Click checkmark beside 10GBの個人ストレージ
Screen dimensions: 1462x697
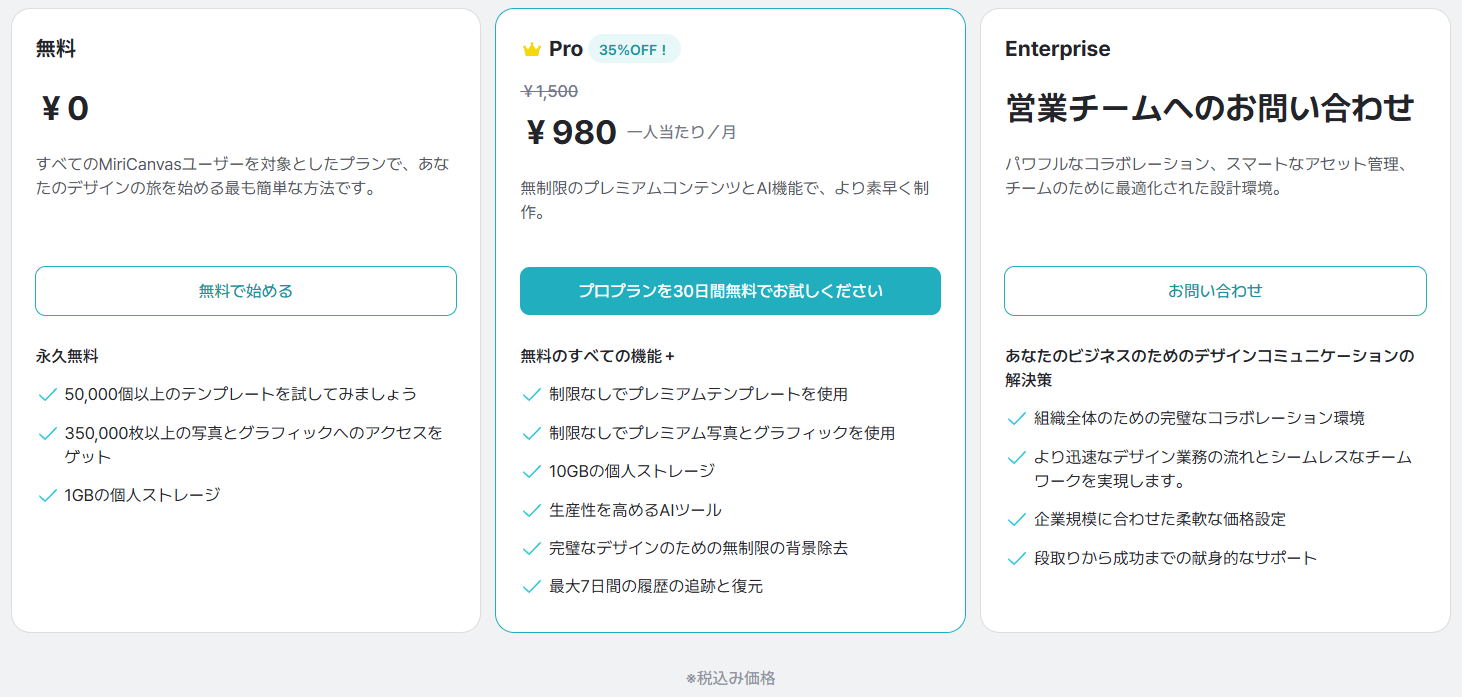pos(531,471)
